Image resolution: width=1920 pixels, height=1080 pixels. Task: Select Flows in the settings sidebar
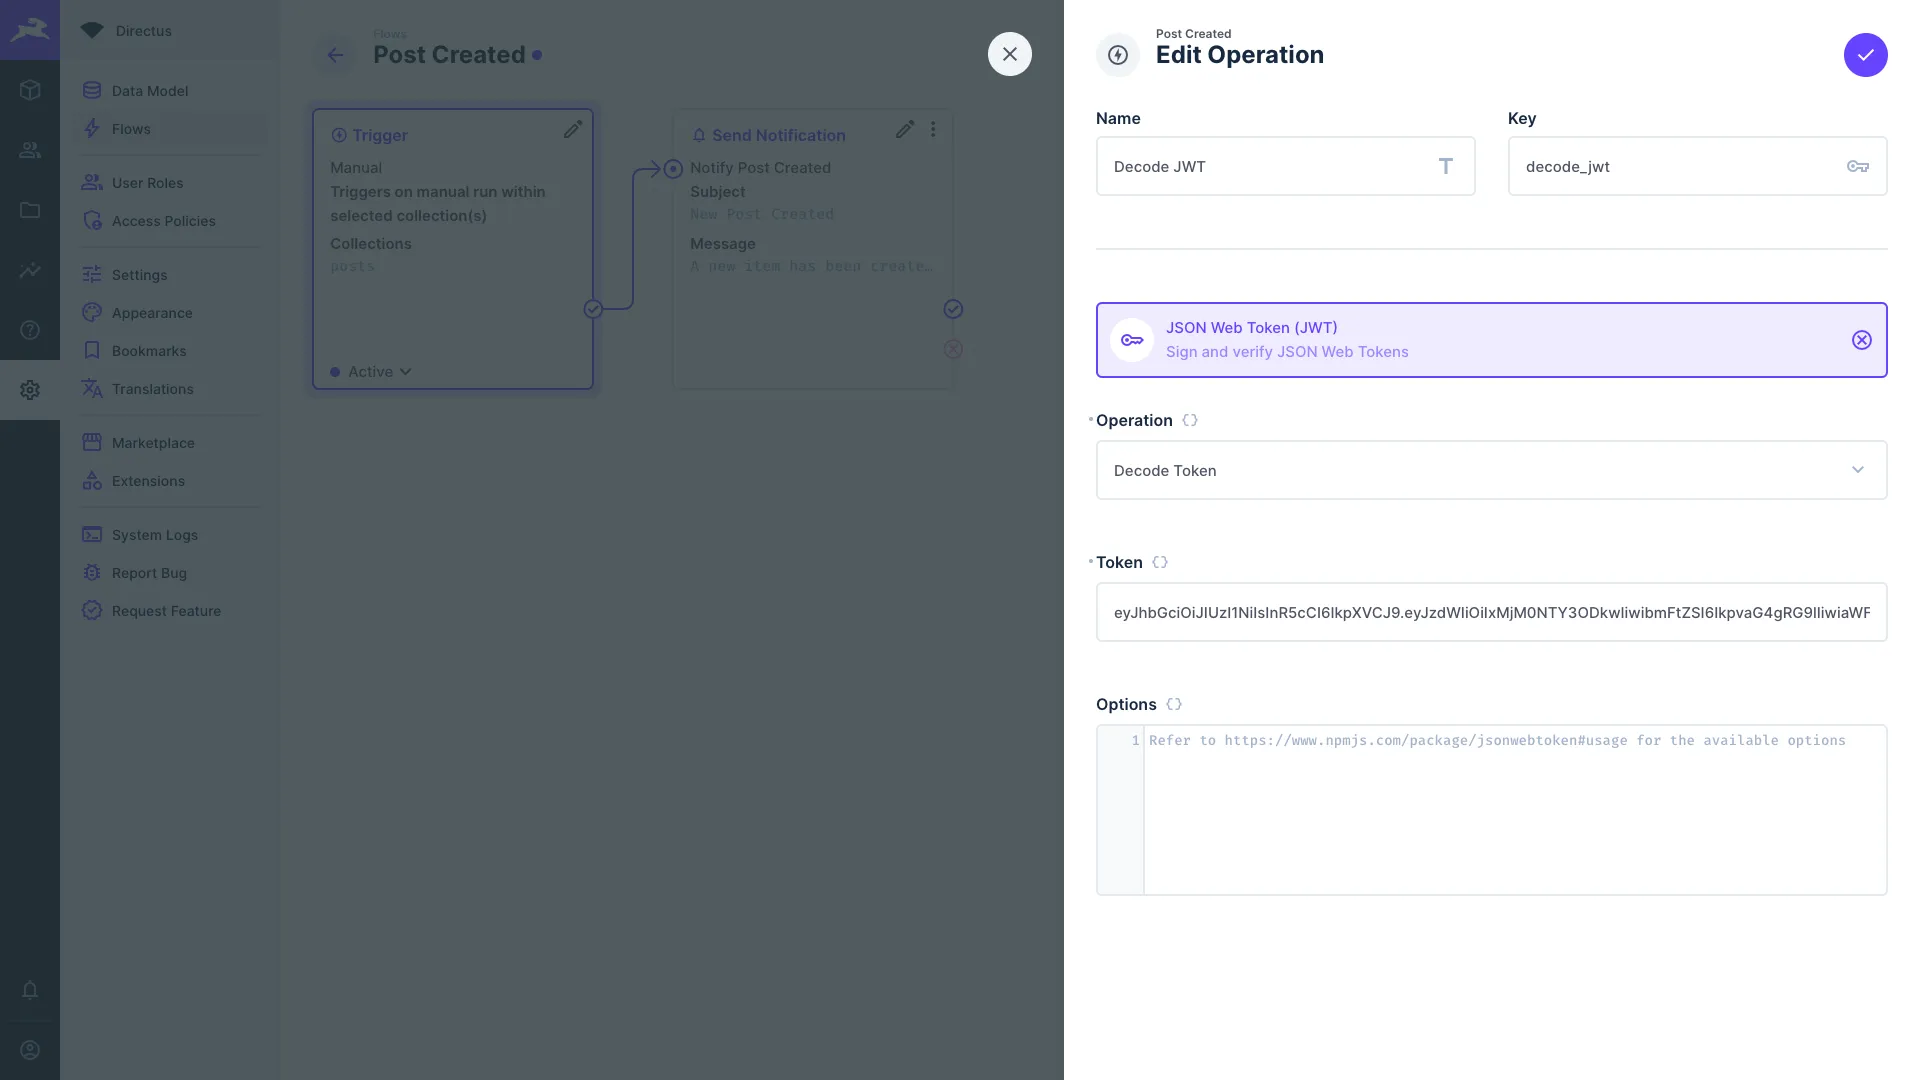point(130,129)
